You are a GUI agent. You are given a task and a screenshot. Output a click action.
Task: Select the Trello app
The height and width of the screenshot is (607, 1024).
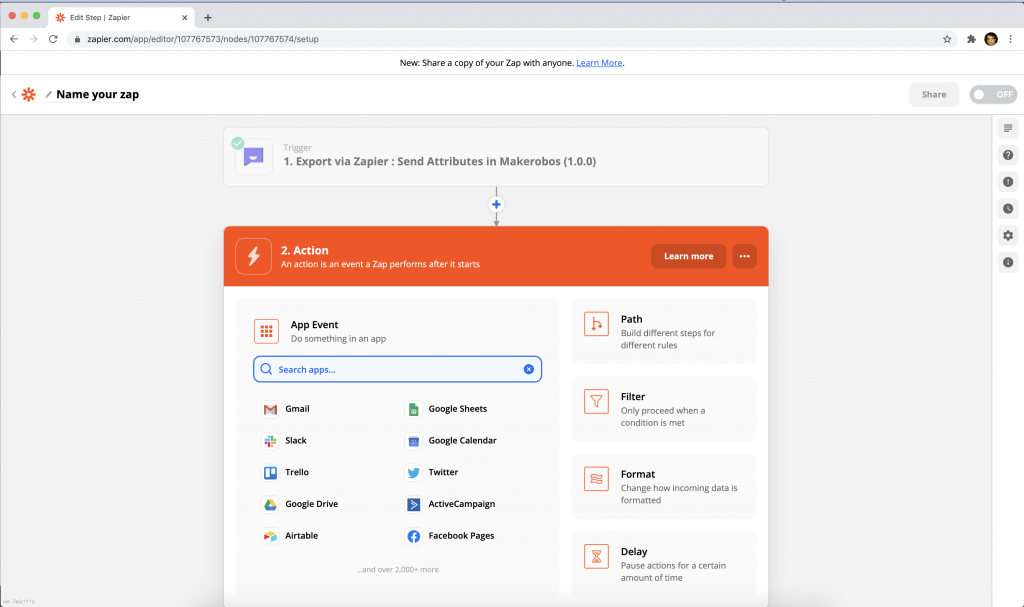point(285,472)
